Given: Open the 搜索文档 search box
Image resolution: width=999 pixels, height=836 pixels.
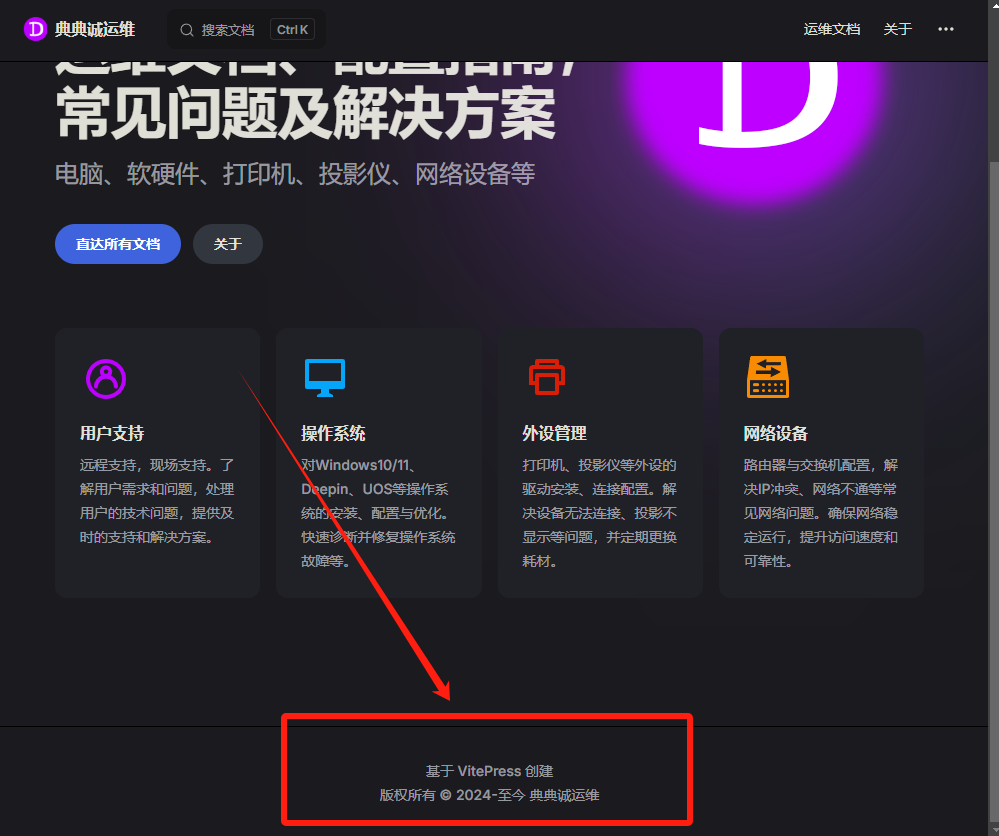Looking at the screenshot, I should (247, 29).
